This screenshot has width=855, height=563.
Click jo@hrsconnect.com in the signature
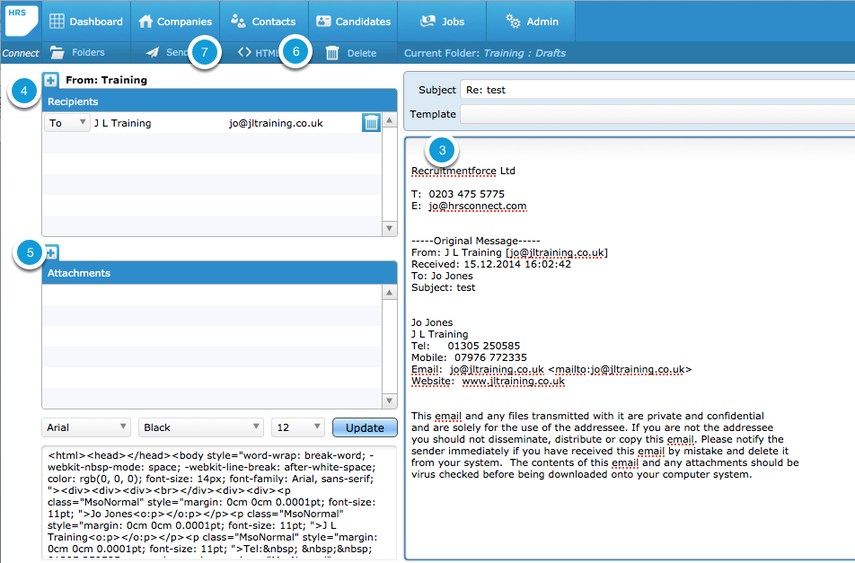477,206
